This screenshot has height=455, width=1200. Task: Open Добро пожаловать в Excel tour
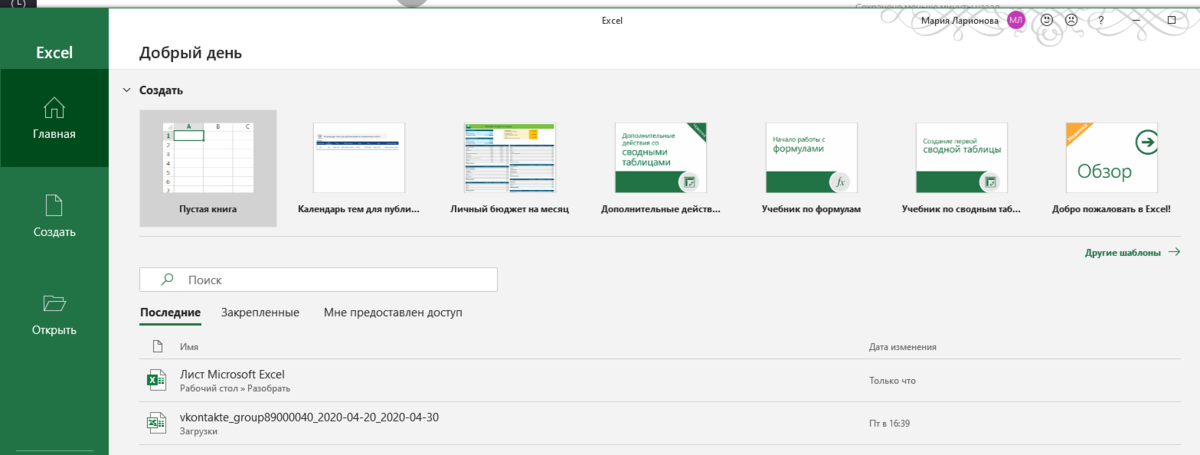(1111, 168)
